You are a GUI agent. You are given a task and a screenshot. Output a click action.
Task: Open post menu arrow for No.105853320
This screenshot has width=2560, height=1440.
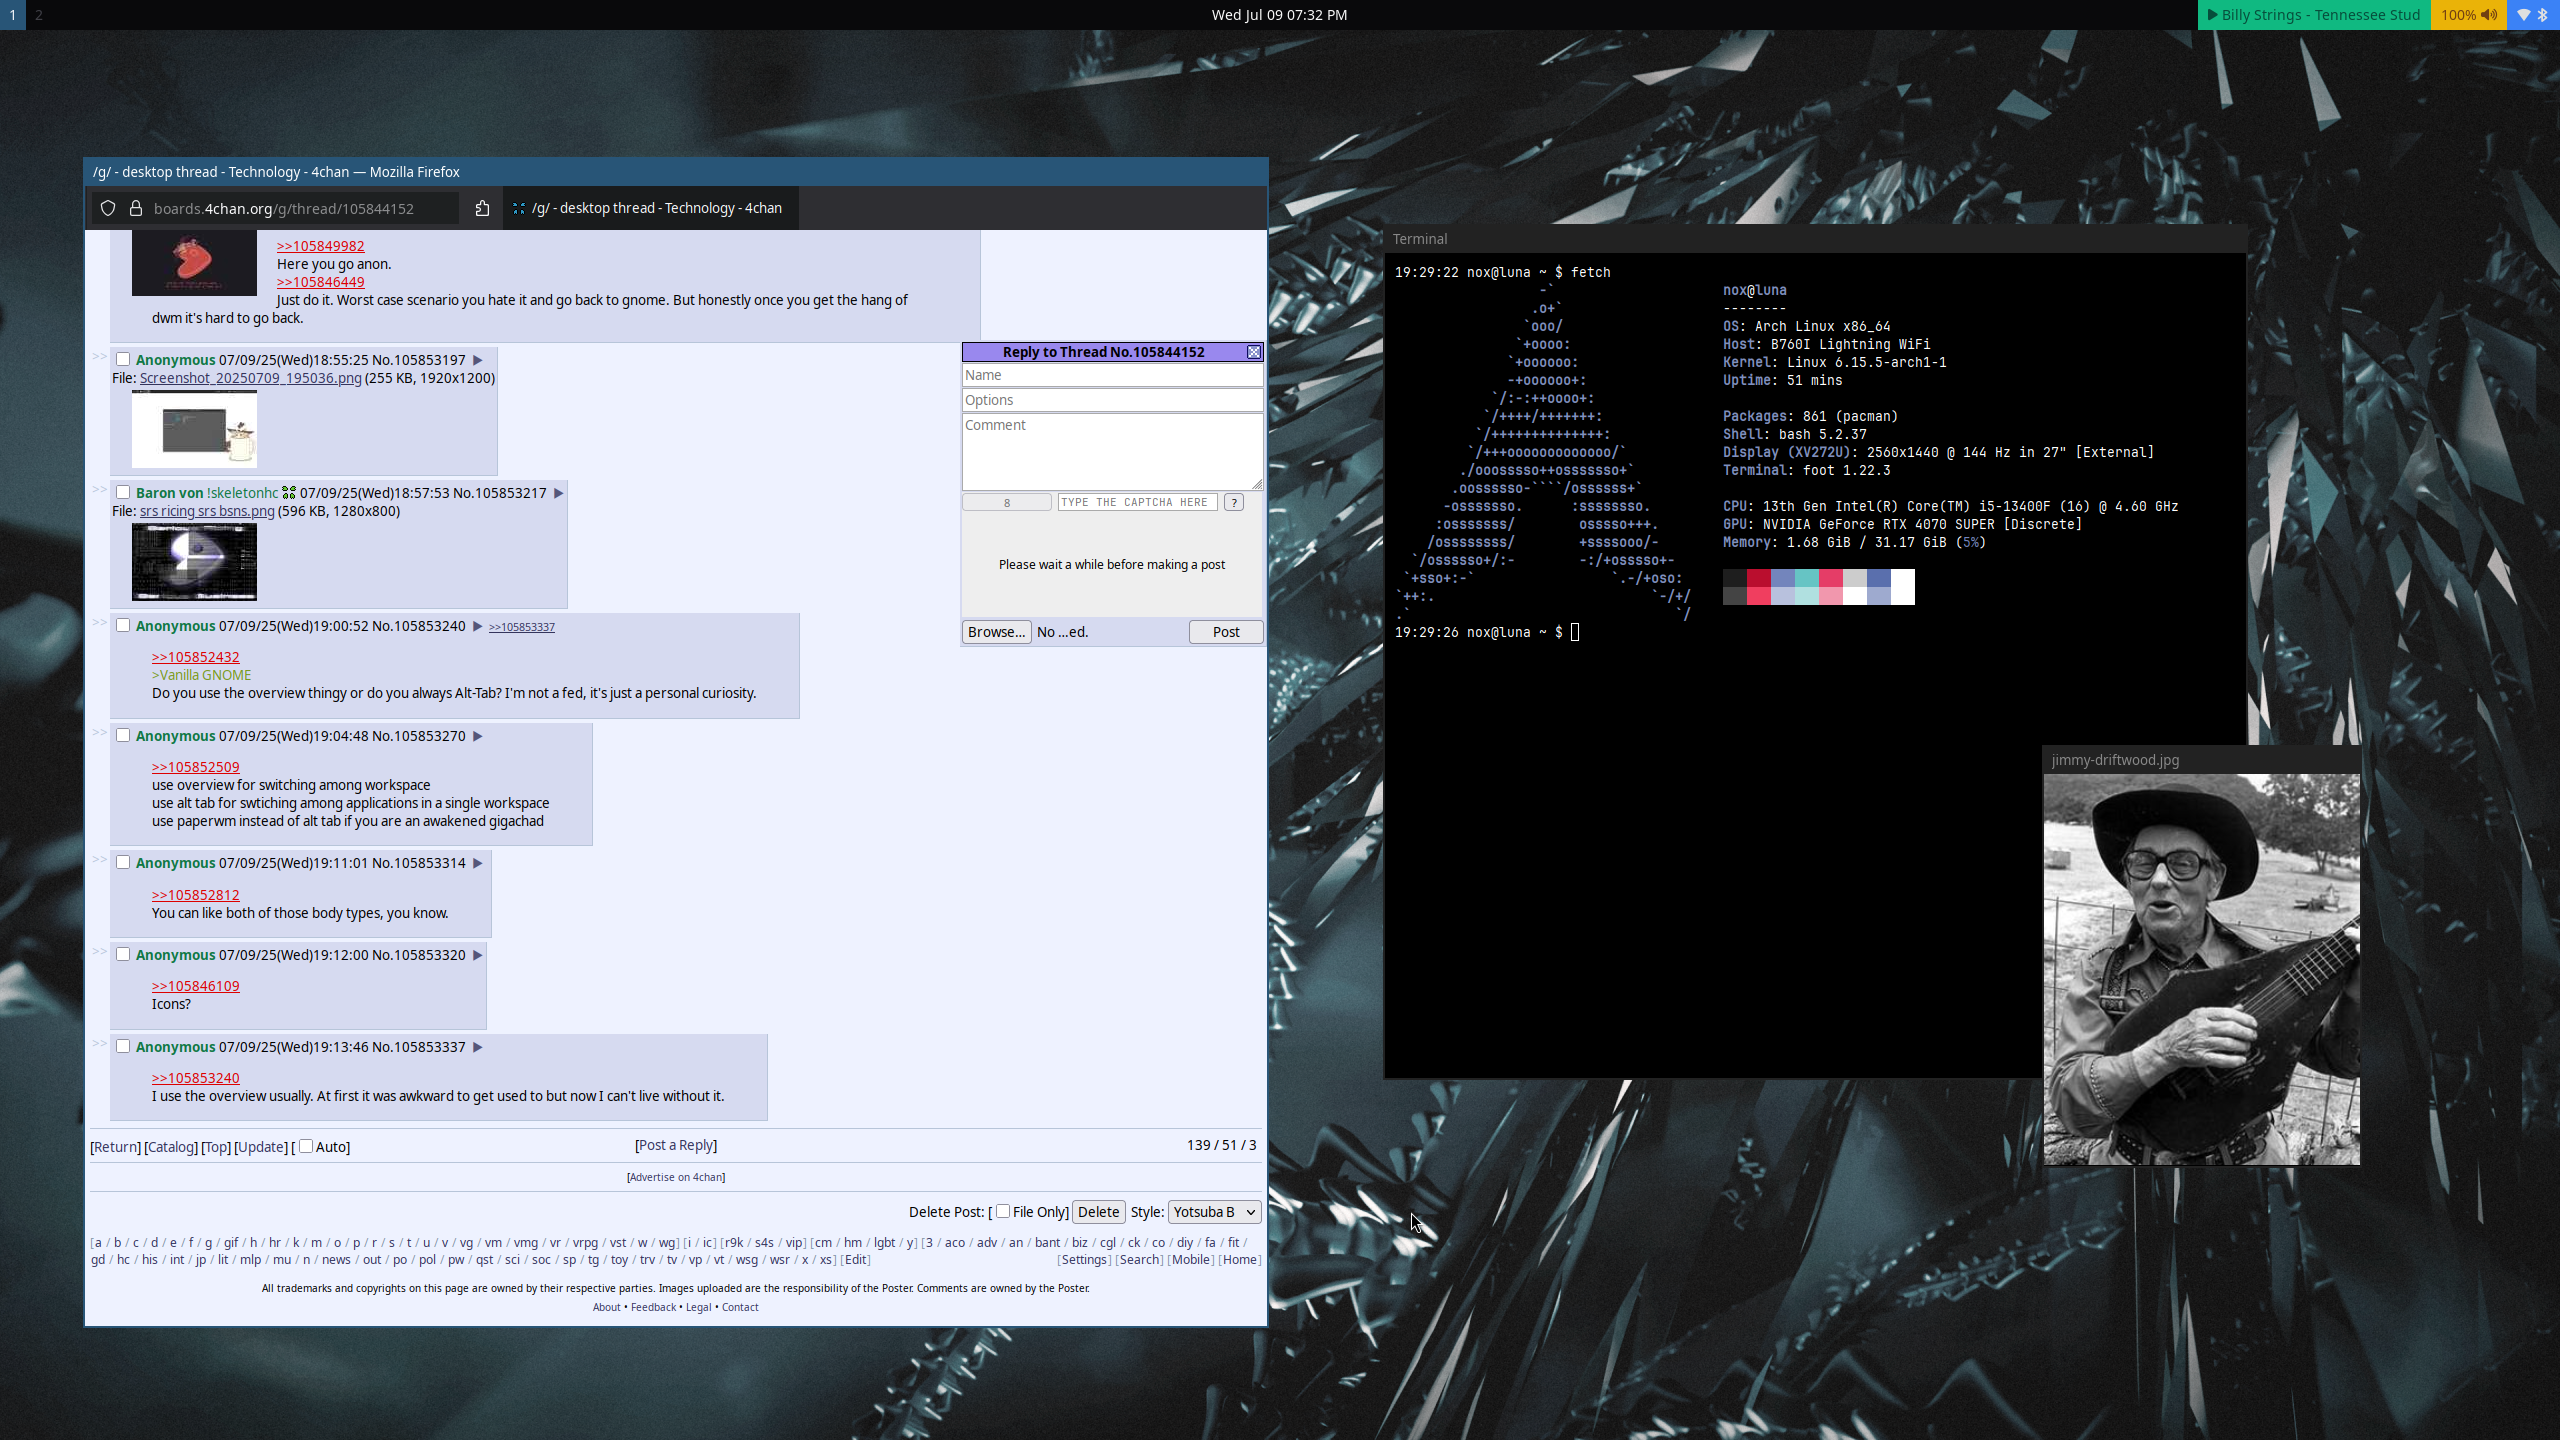tap(478, 955)
